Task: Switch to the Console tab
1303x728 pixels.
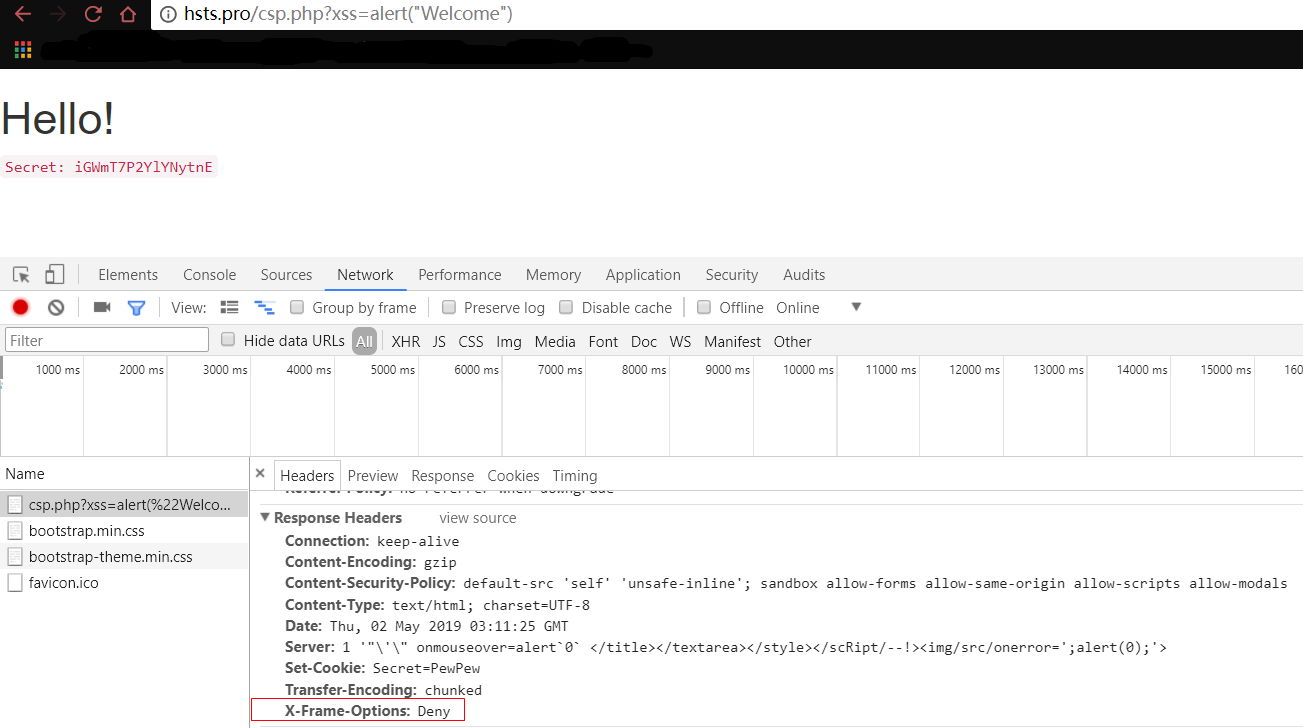Action: coord(209,275)
